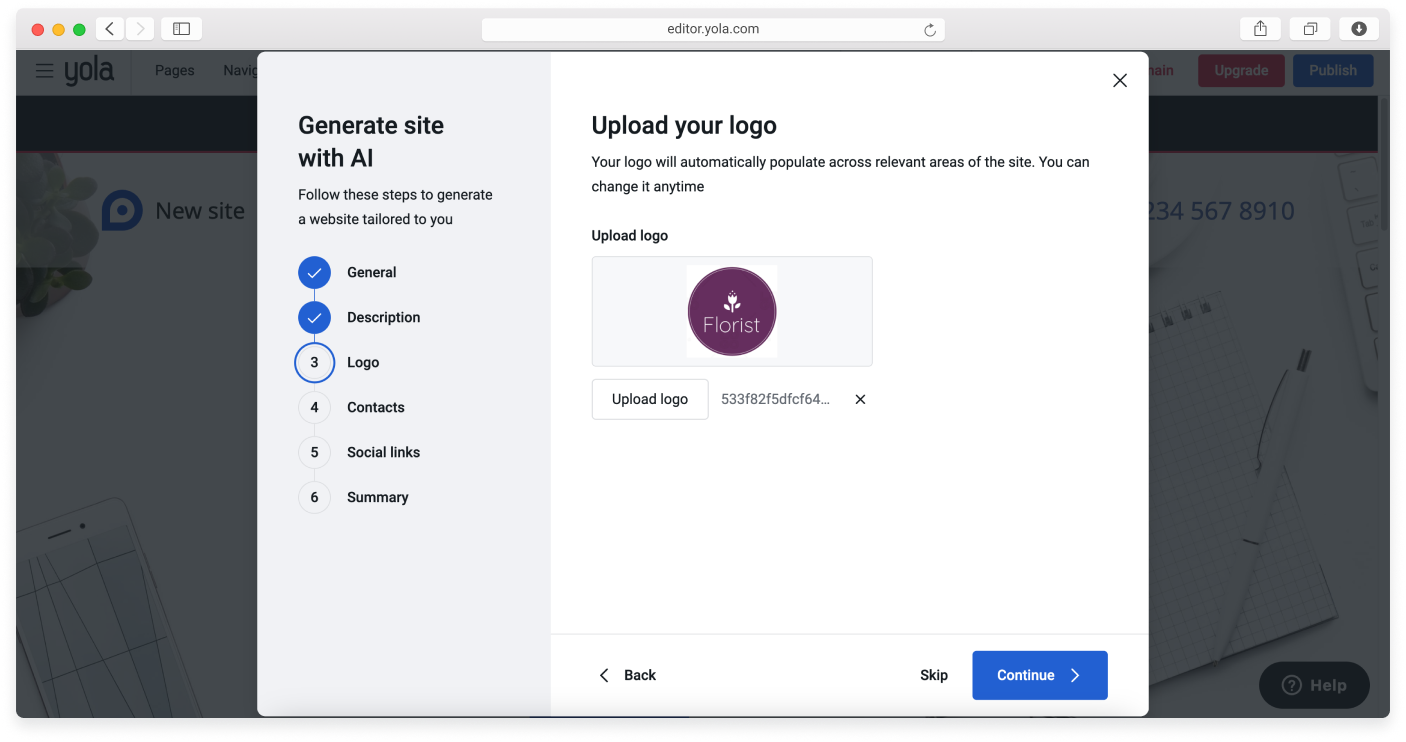Skip the logo step
This screenshot has width=1406, height=742.
(933, 675)
